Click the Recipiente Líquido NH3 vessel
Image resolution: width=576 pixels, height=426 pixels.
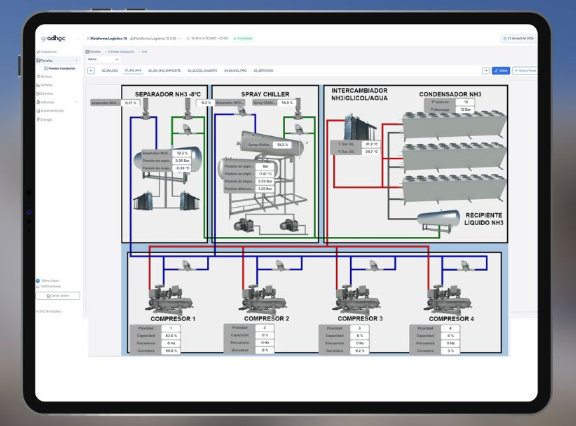pos(439,218)
